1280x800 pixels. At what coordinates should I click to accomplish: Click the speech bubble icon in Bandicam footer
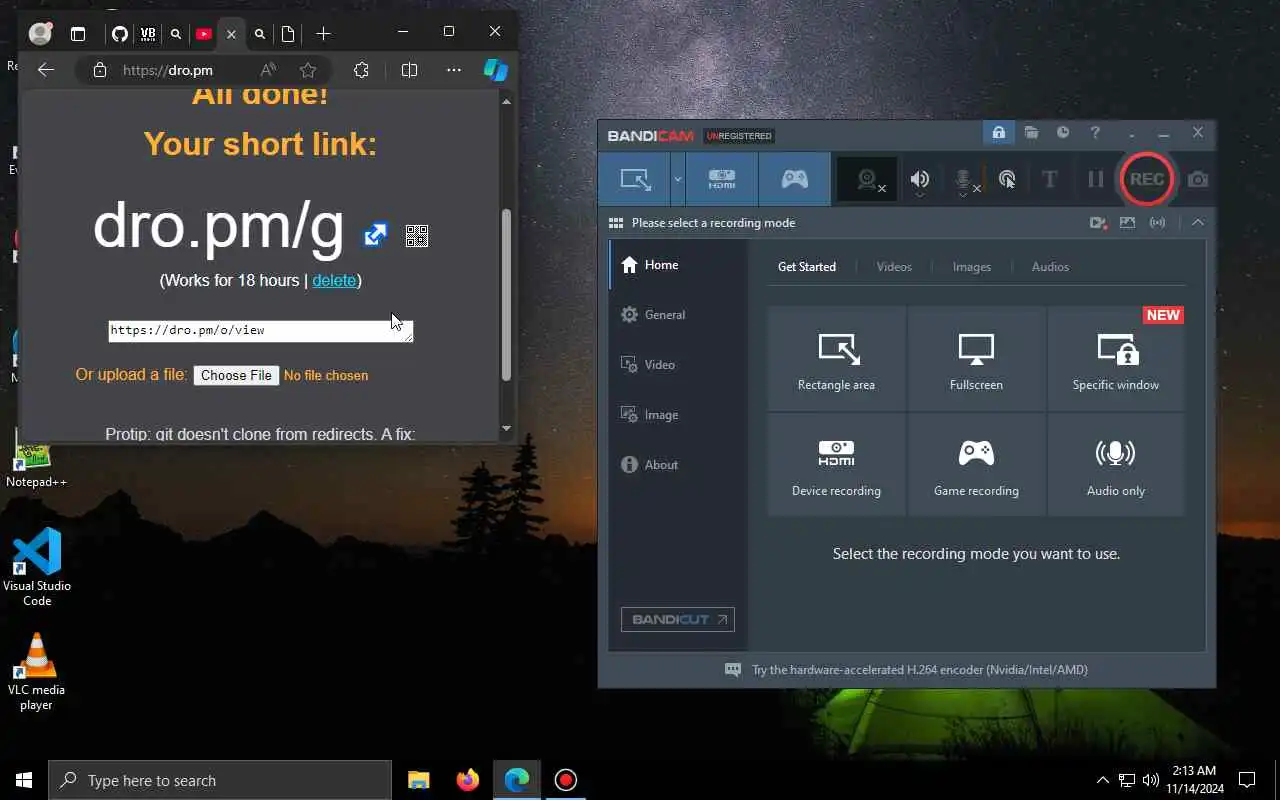click(x=733, y=670)
